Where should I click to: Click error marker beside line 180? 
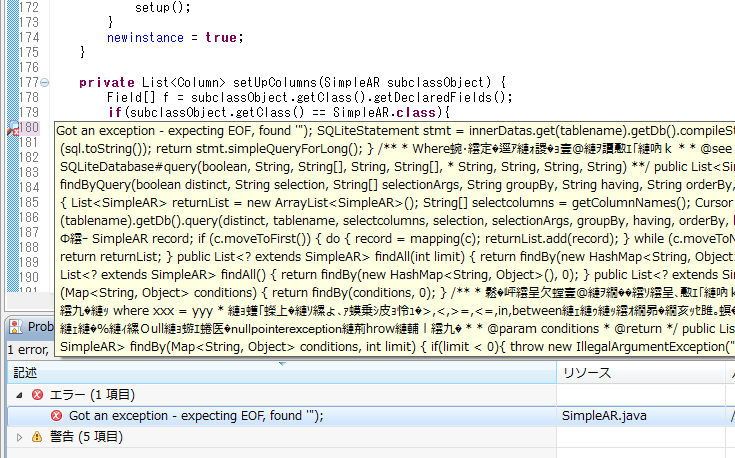(x=13, y=128)
